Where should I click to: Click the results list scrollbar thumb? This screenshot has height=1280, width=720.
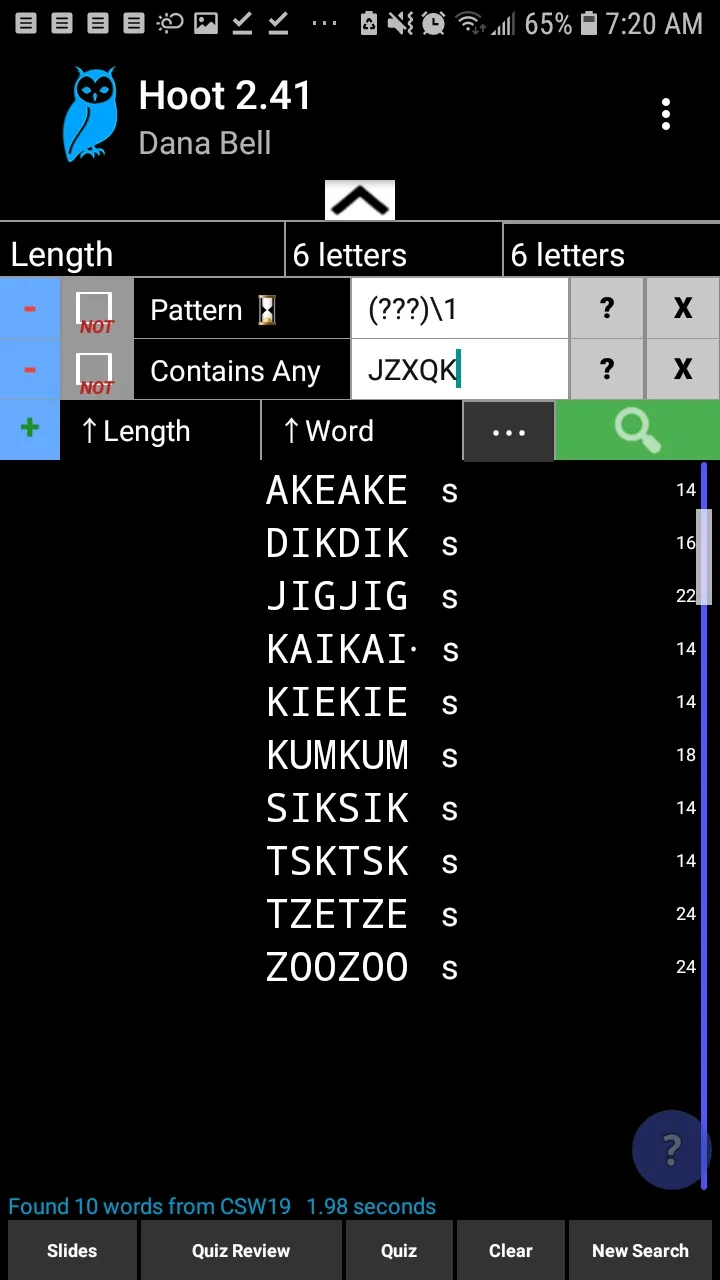click(x=704, y=556)
